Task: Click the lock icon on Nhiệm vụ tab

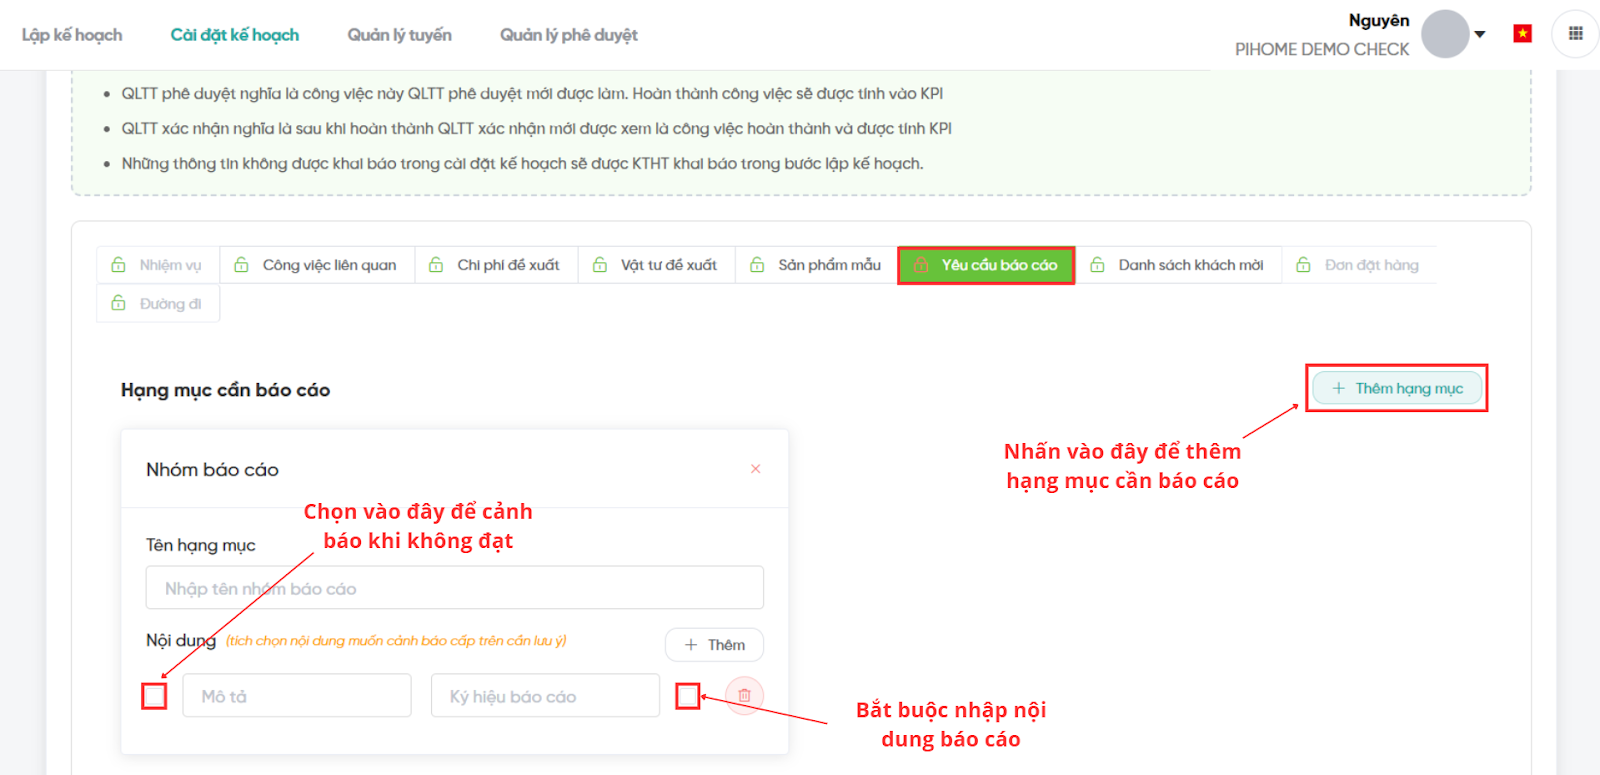Action: tap(119, 265)
